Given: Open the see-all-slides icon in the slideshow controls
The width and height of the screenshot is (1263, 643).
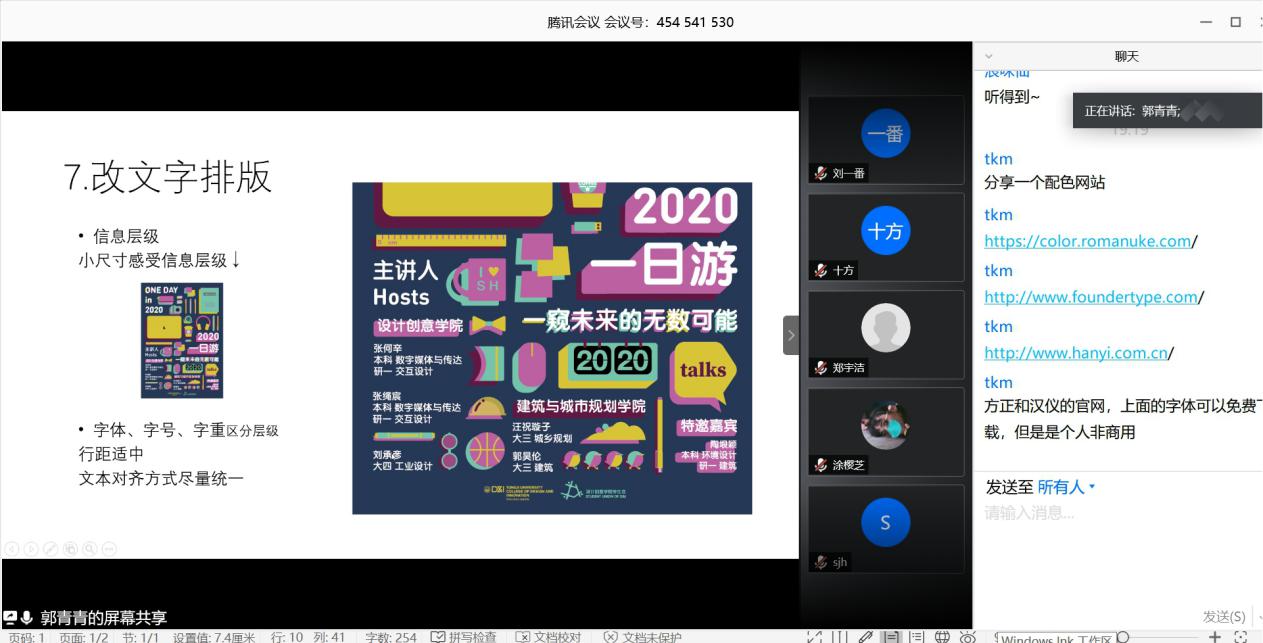Looking at the screenshot, I should pos(70,548).
